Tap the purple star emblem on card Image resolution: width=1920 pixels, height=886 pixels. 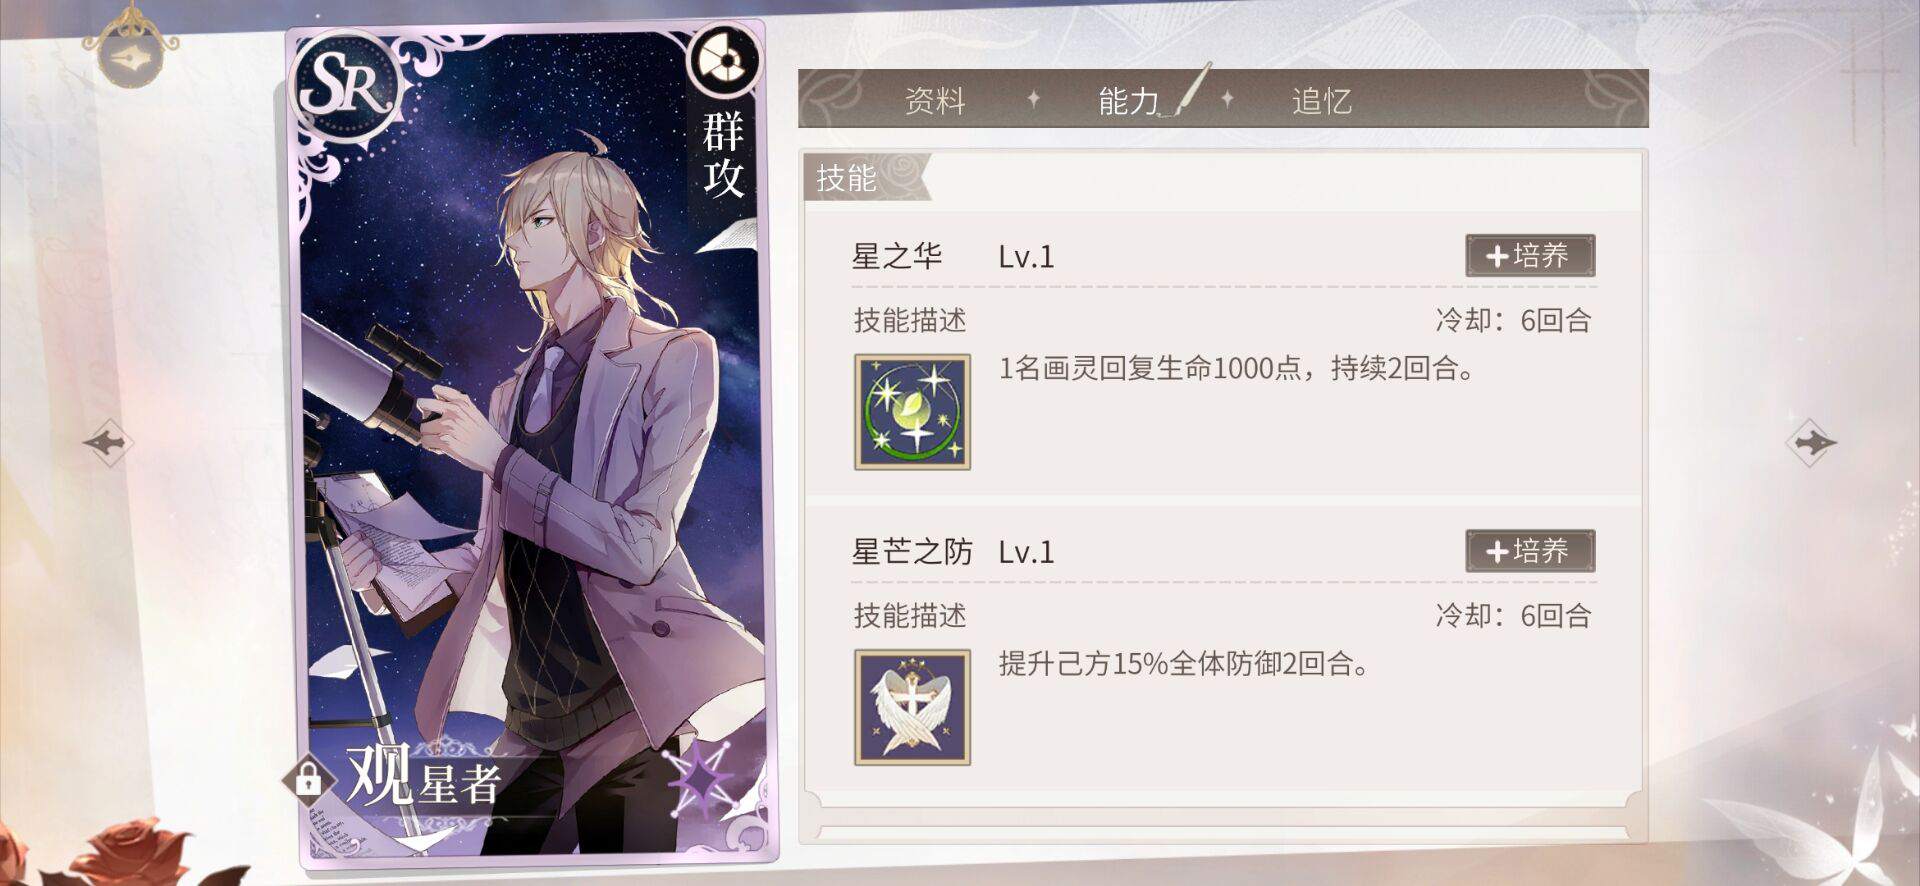pyautogui.click(x=704, y=781)
